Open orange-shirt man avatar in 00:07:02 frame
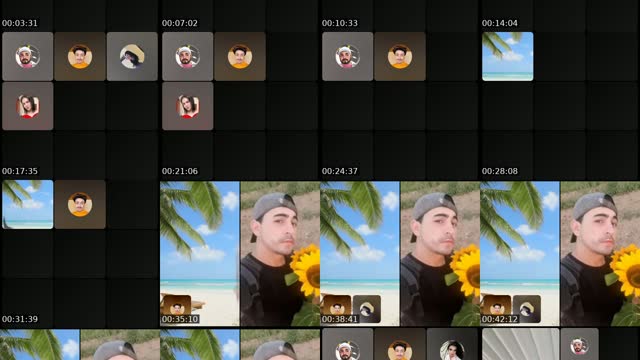The image size is (640, 360). [240, 56]
